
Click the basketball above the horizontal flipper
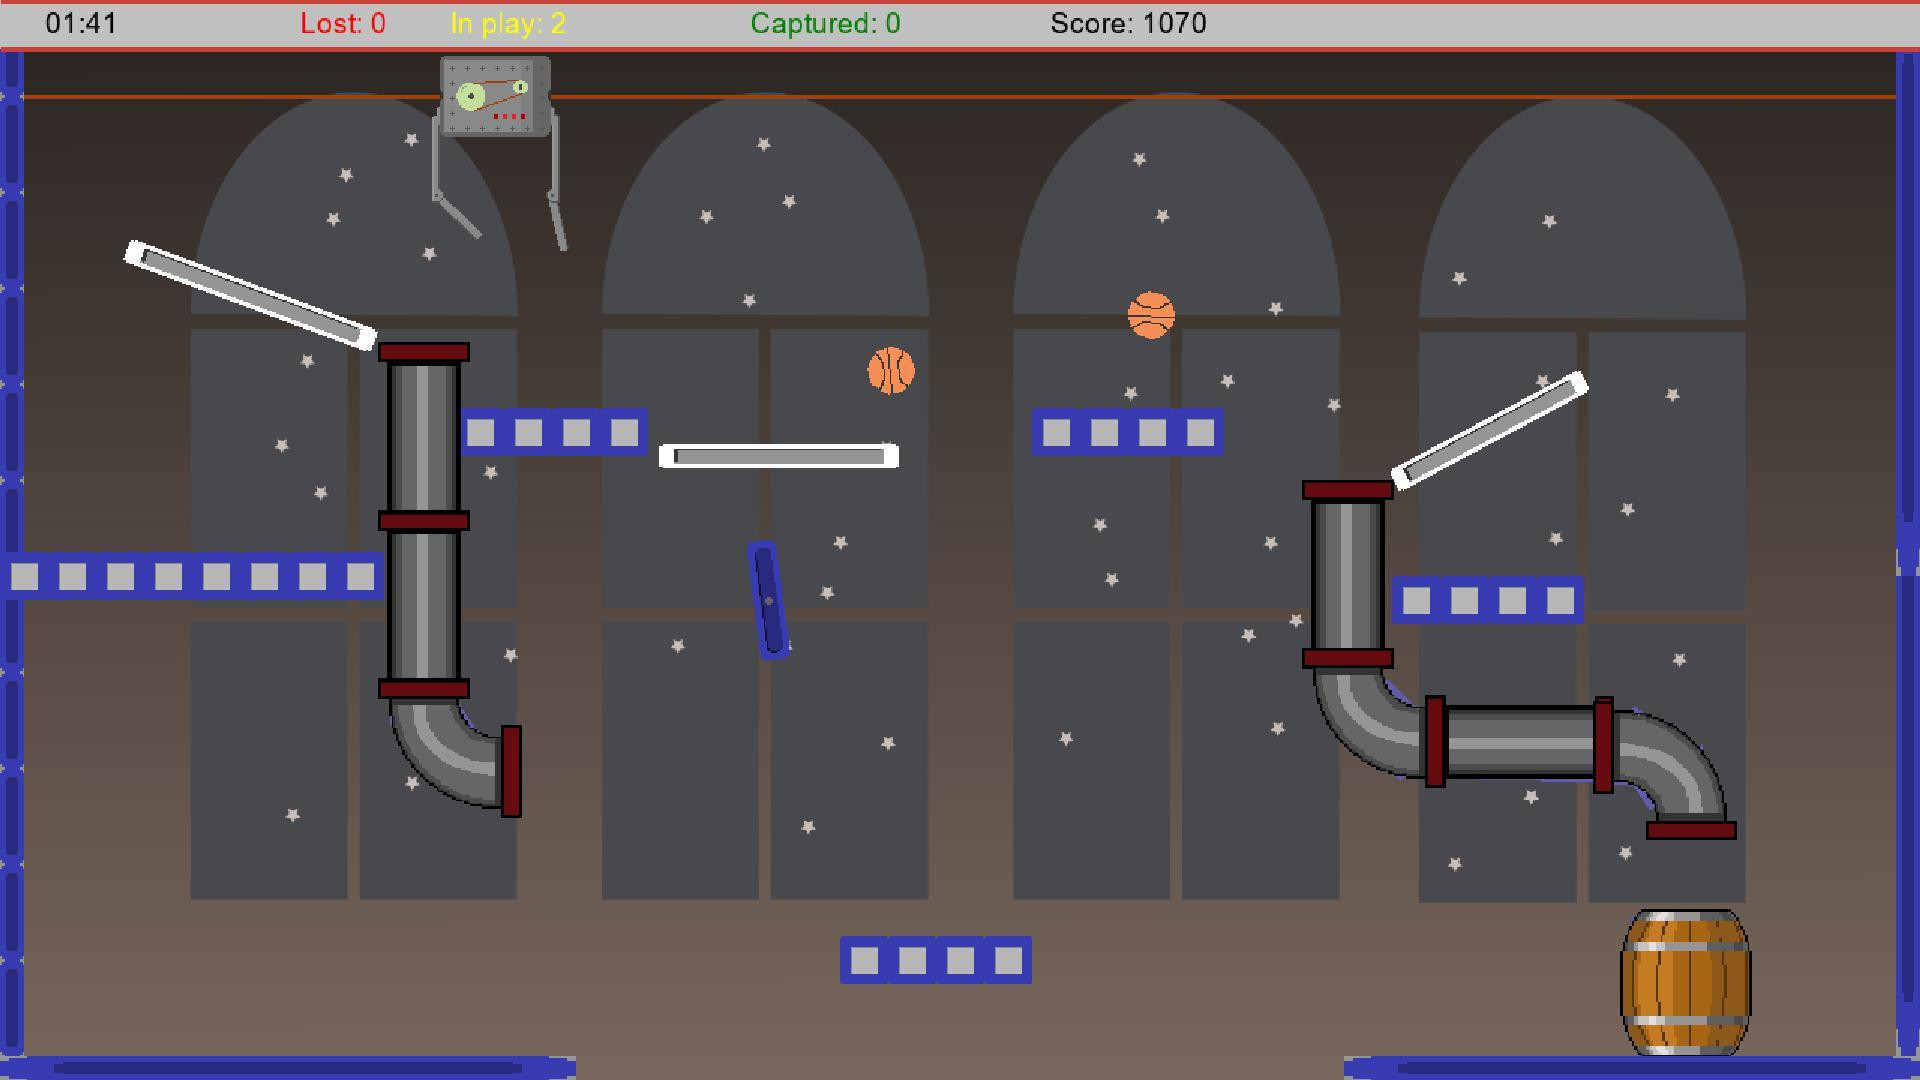tap(890, 371)
